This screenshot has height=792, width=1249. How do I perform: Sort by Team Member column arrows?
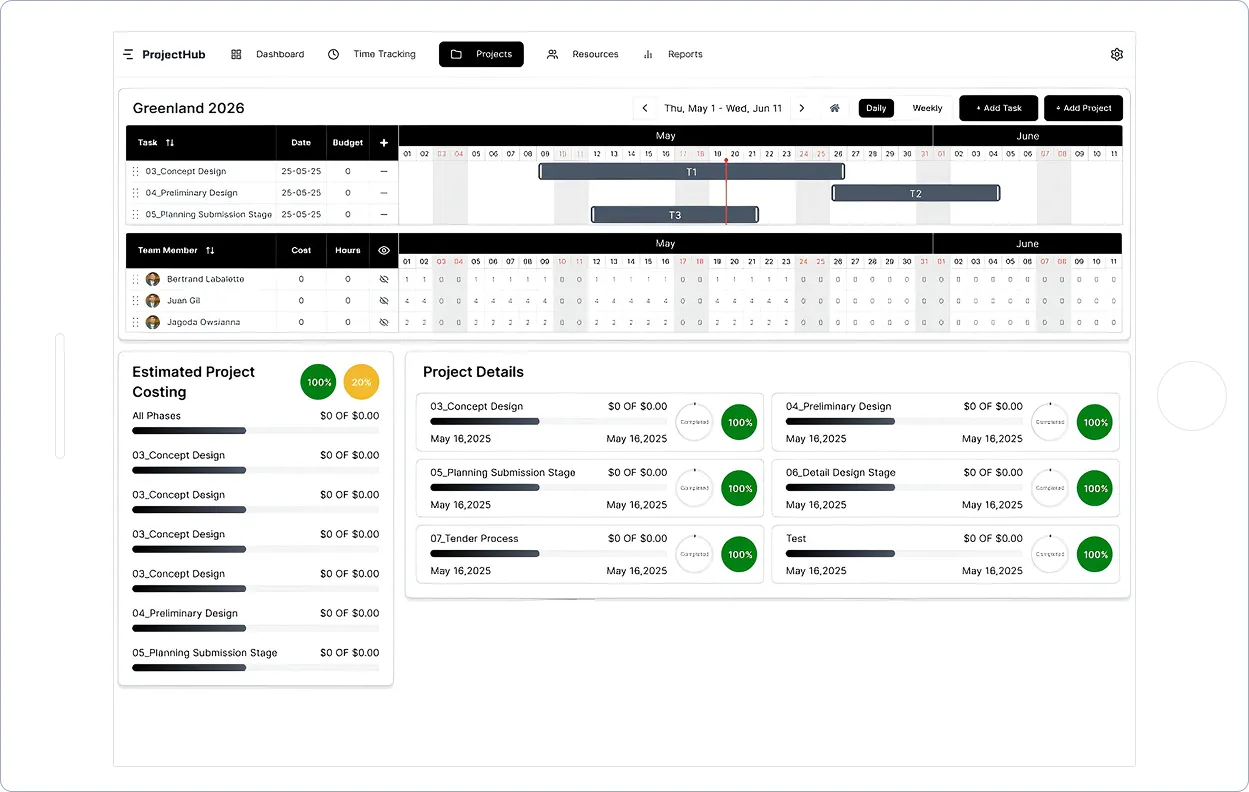(x=210, y=251)
